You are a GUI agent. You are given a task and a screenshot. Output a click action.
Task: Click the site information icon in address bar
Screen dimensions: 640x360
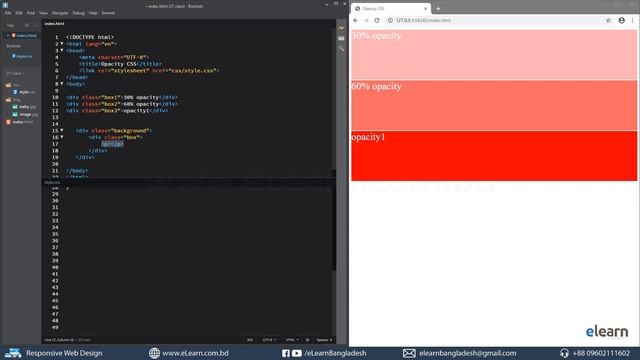point(390,20)
